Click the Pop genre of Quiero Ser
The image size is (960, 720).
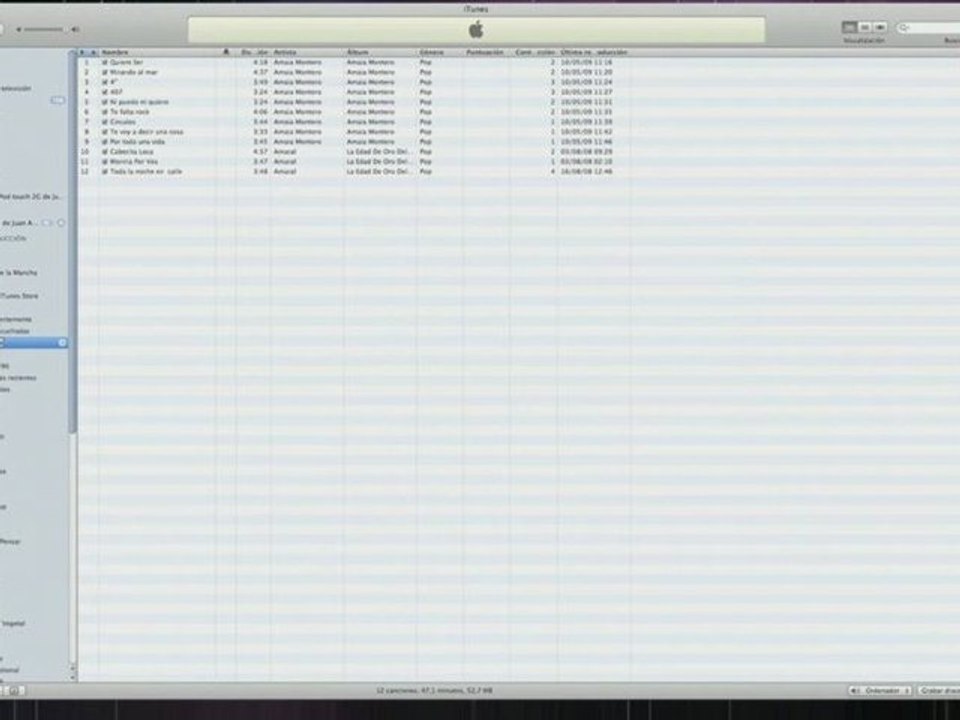tap(426, 62)
